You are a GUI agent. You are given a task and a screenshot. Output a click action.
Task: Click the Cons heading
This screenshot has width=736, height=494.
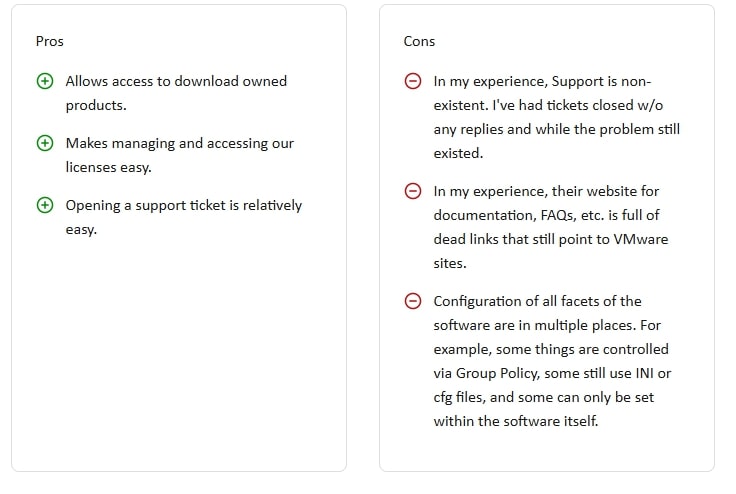tap(419, 41)
